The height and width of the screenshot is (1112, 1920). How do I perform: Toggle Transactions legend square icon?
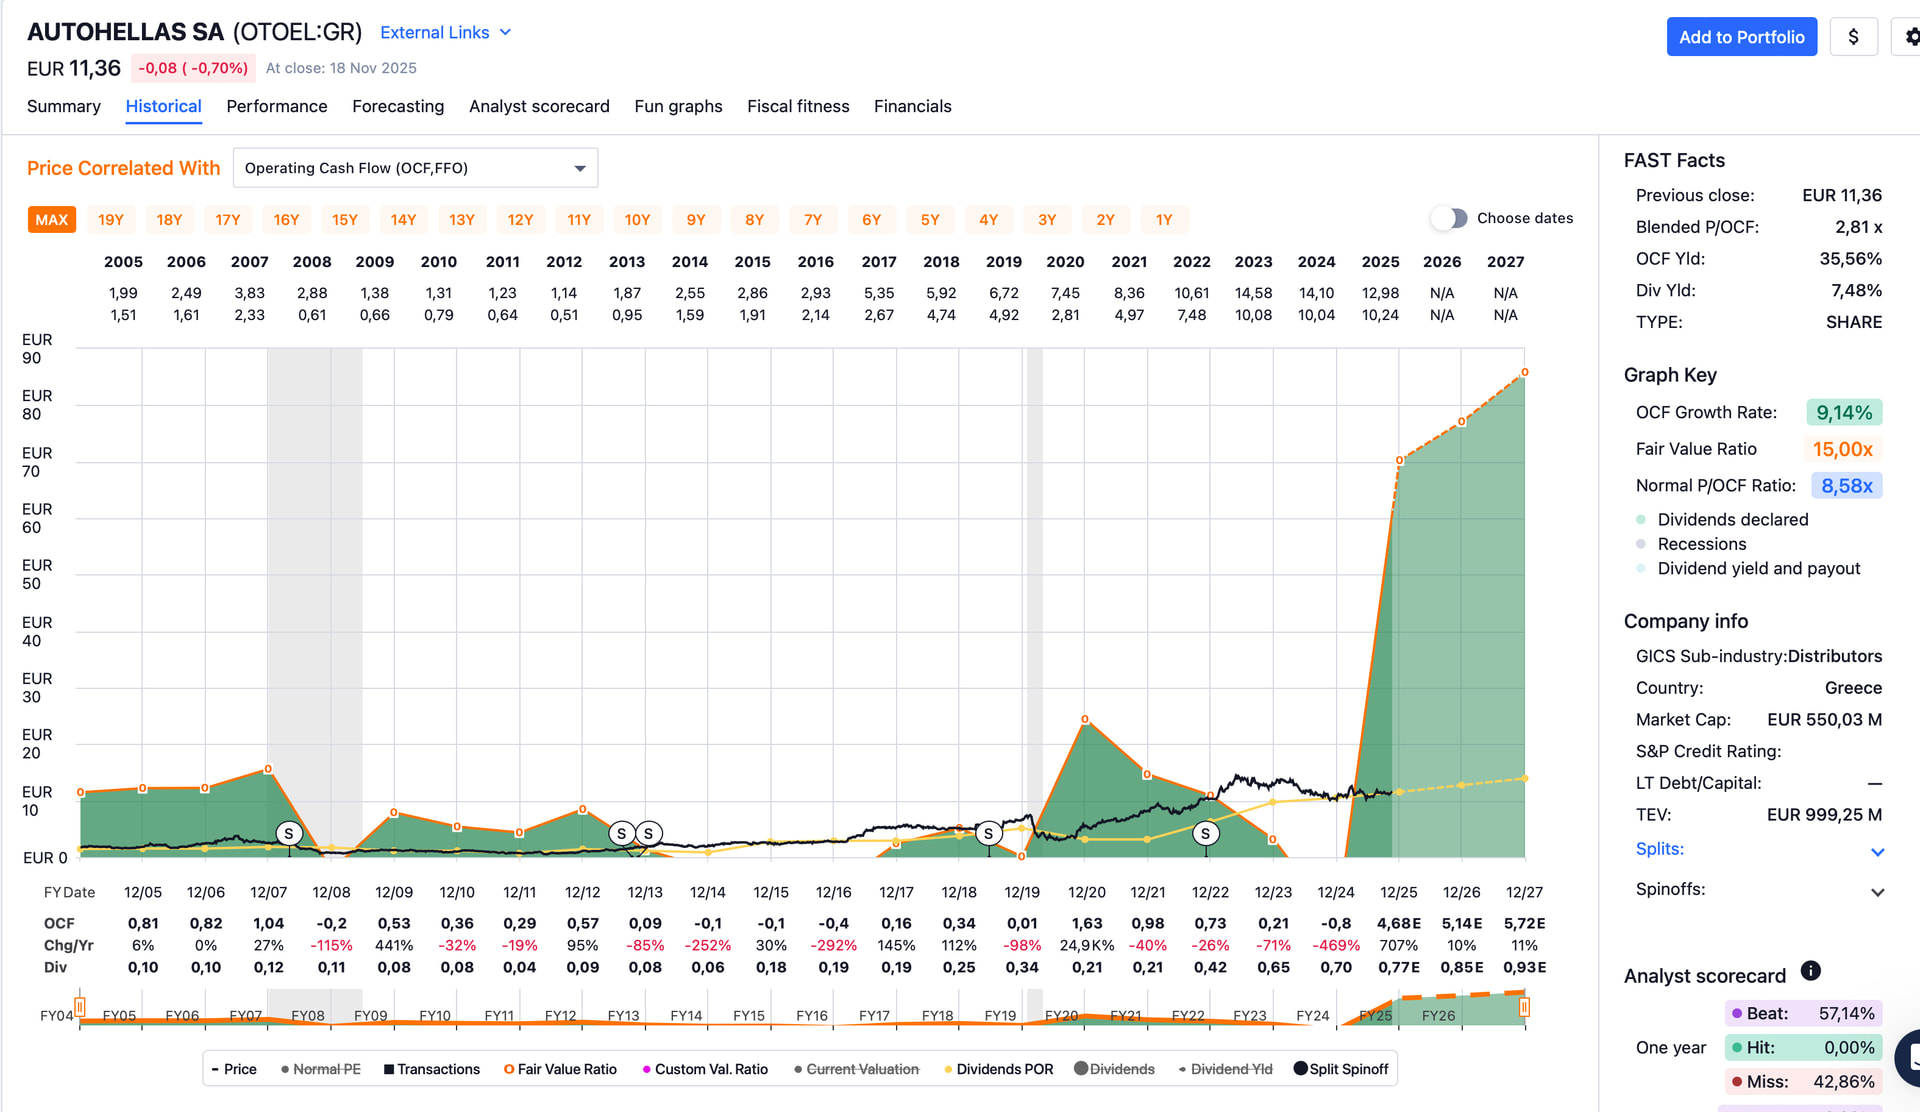click(x=389, y=1069)
